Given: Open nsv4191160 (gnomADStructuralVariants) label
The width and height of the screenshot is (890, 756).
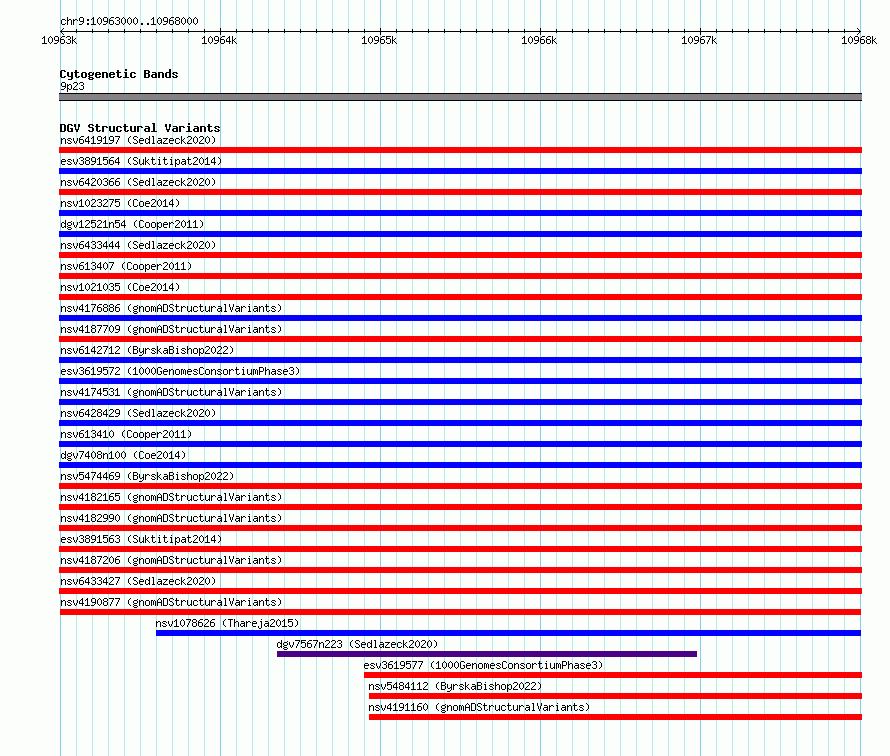Looking at the screenshot, I should click(x=479, y=707).
